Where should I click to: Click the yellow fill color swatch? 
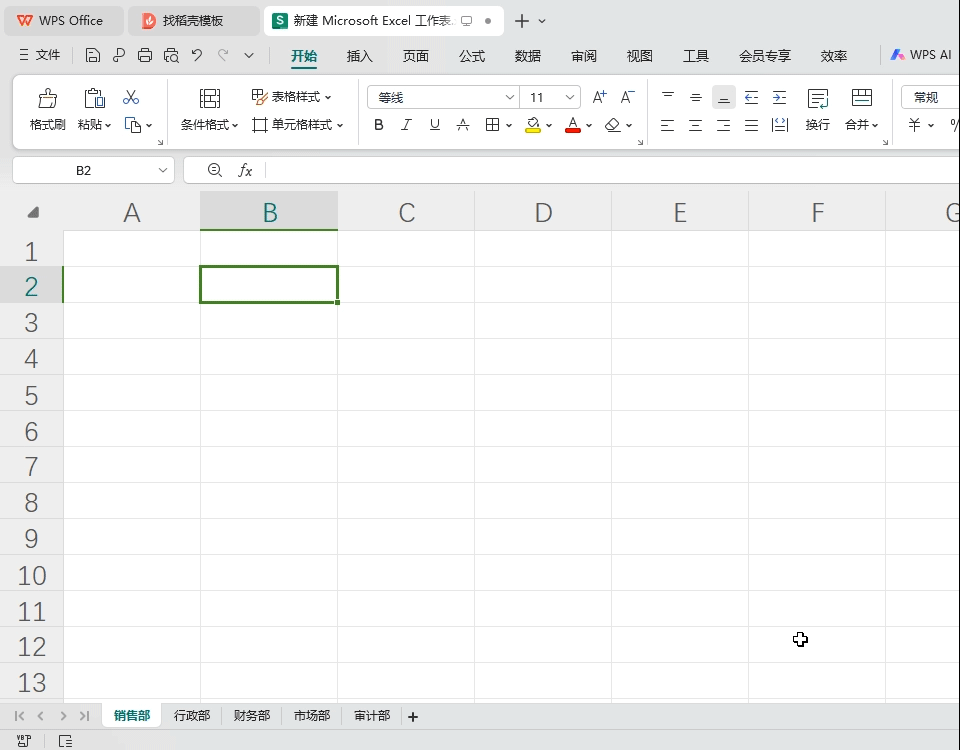tap(533, 125)
